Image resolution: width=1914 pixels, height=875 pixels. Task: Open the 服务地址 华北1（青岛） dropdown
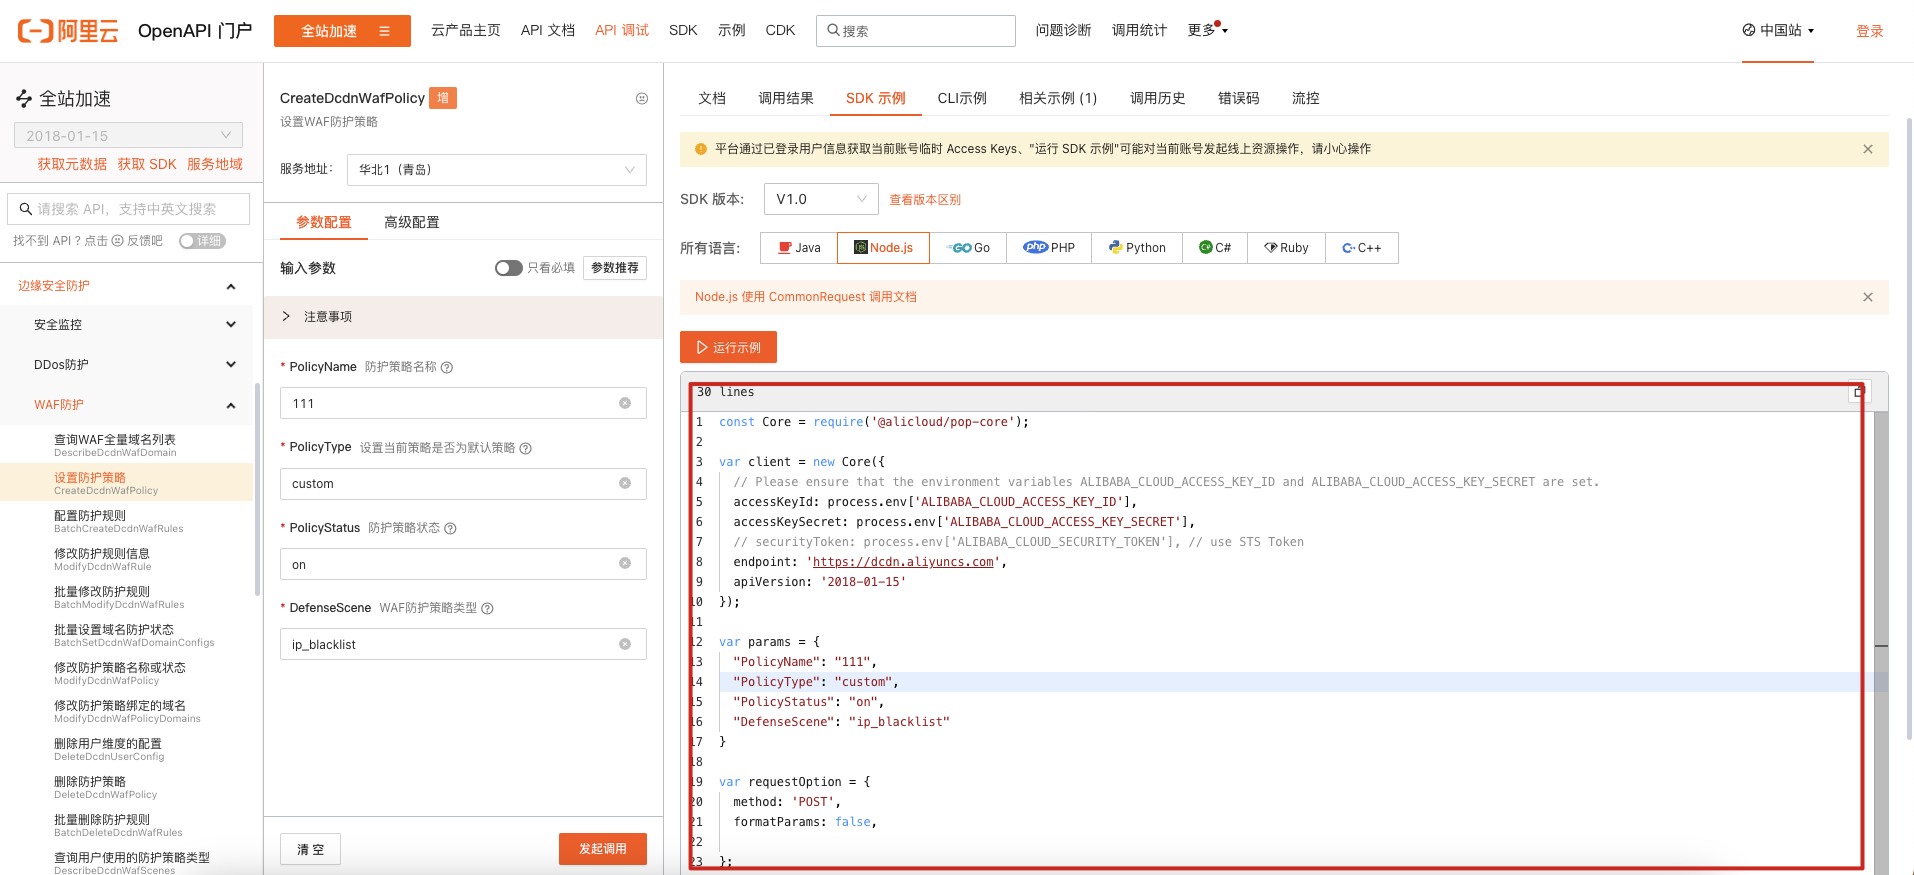497,170
